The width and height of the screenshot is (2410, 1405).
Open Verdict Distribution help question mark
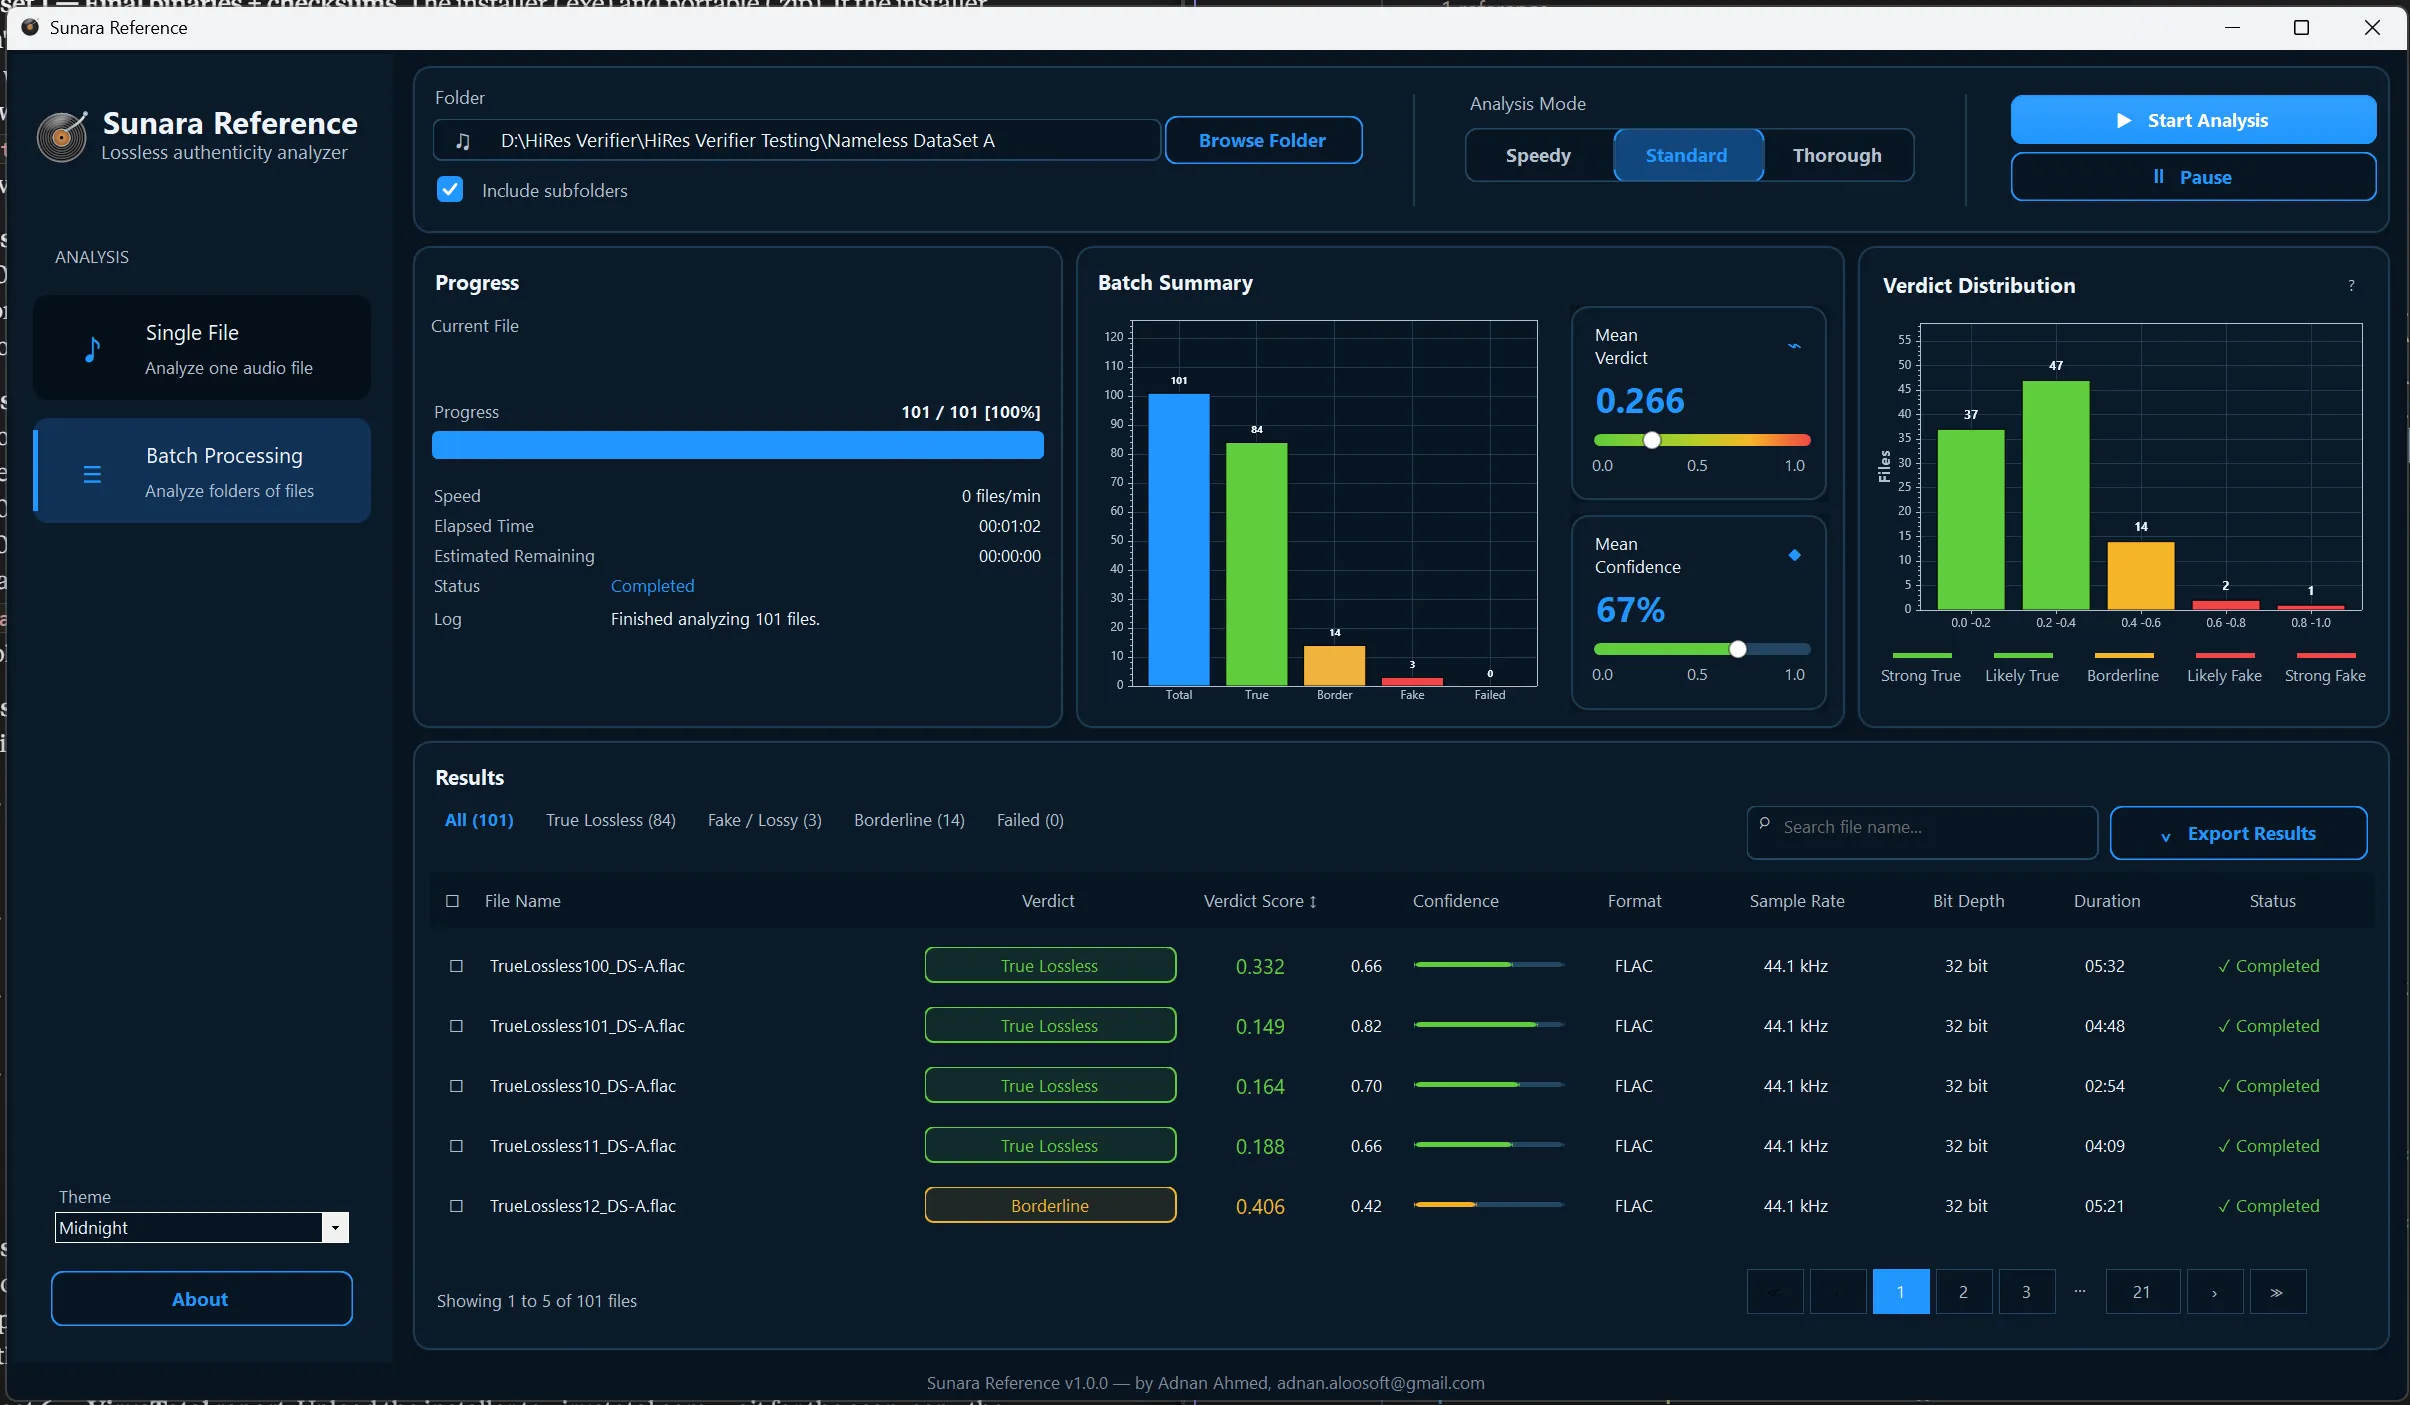pyautogui.click(x=2351, y=286)
